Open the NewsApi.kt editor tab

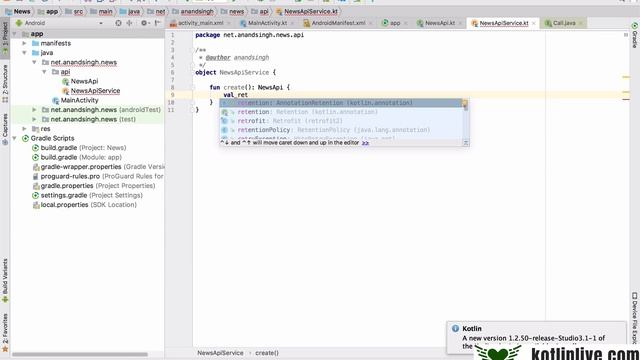[440, 23]
